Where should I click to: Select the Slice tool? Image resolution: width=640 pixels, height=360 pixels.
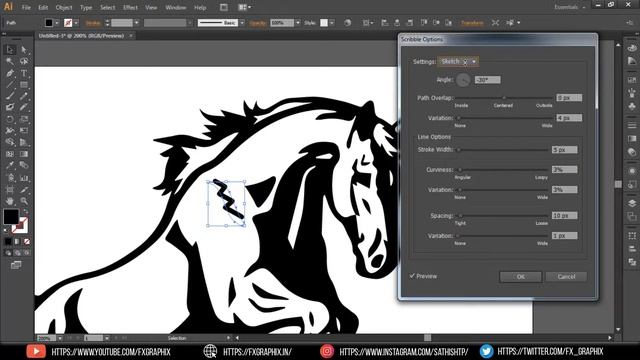[x=24, y=190]
